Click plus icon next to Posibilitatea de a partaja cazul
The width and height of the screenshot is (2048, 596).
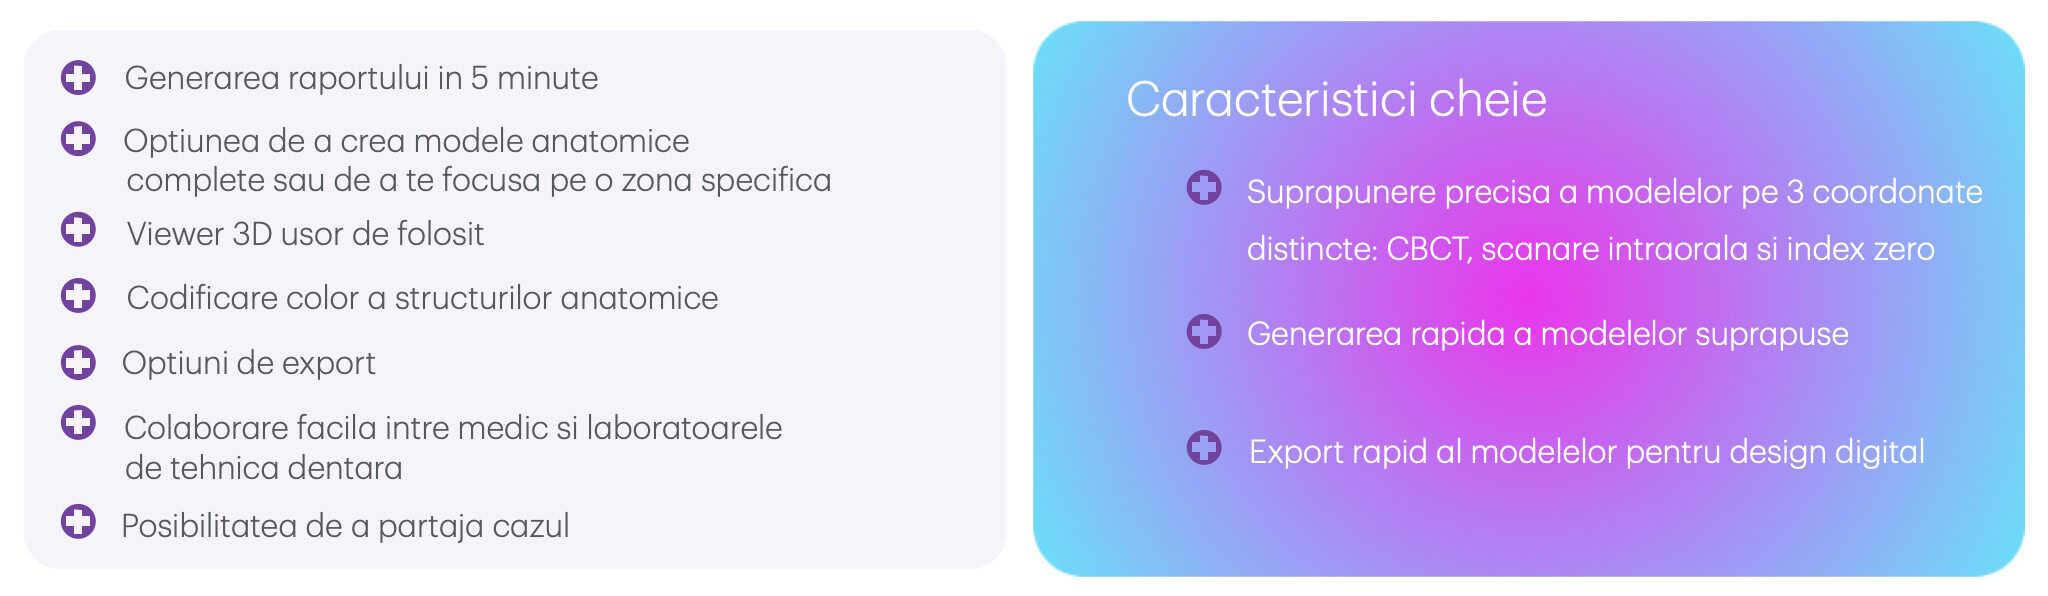coord(78,522)
